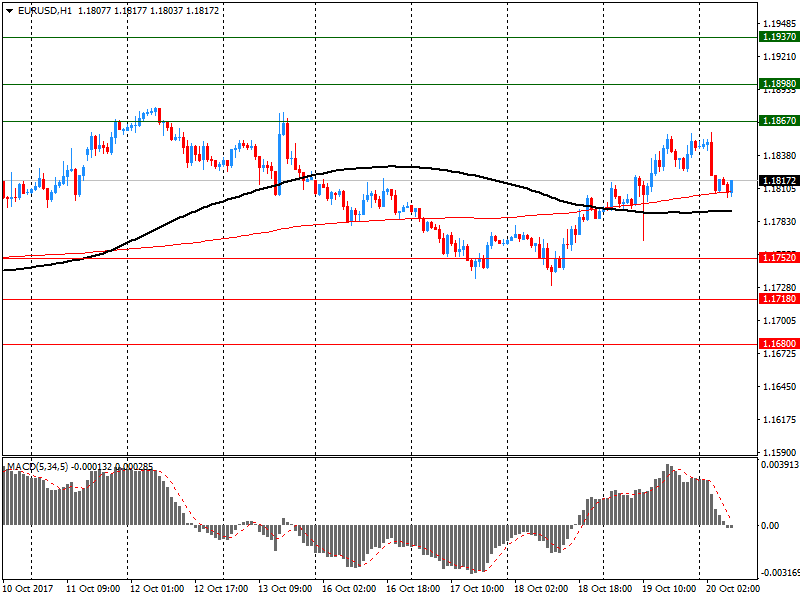
Task: Click the 1.17830 price scale value
Action: click(780, 221)
